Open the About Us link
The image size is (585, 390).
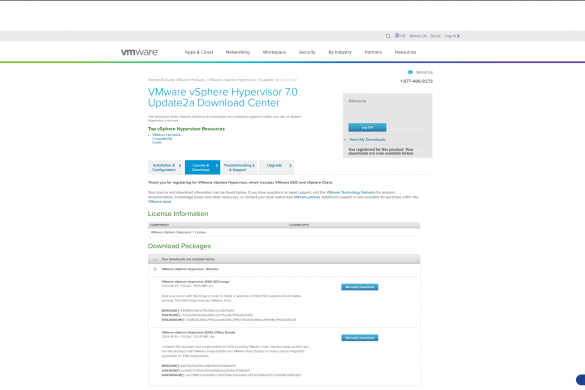click(418, 36)
